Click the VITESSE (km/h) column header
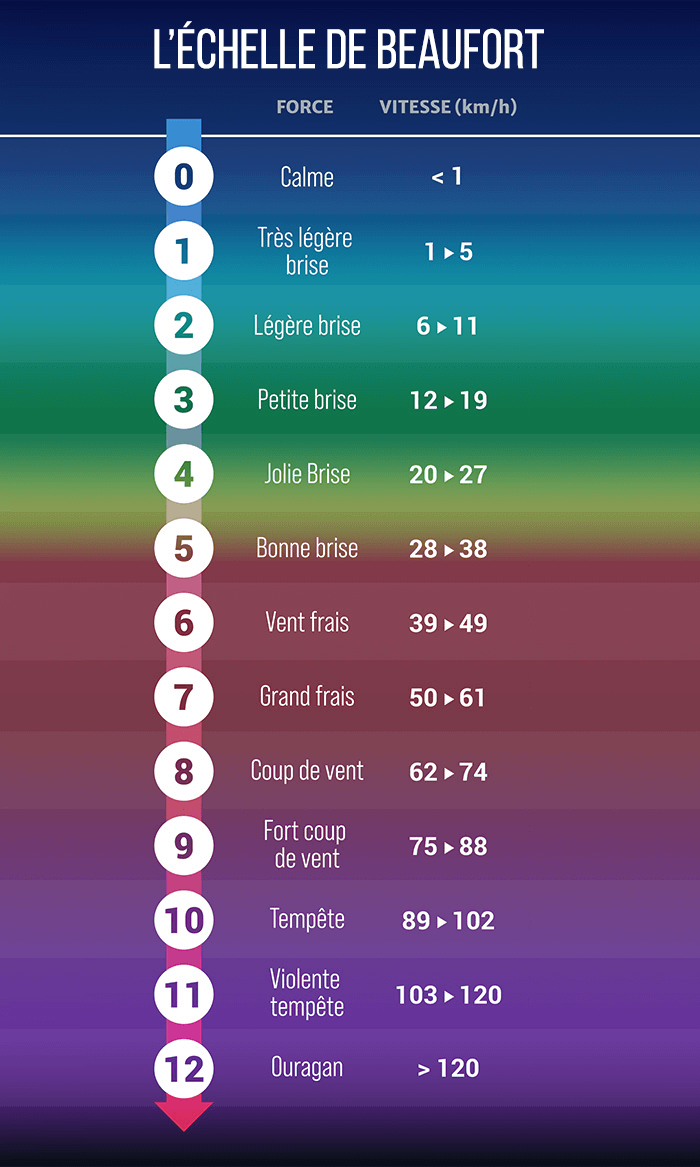The image size is (700, 1167). (448, 107)
